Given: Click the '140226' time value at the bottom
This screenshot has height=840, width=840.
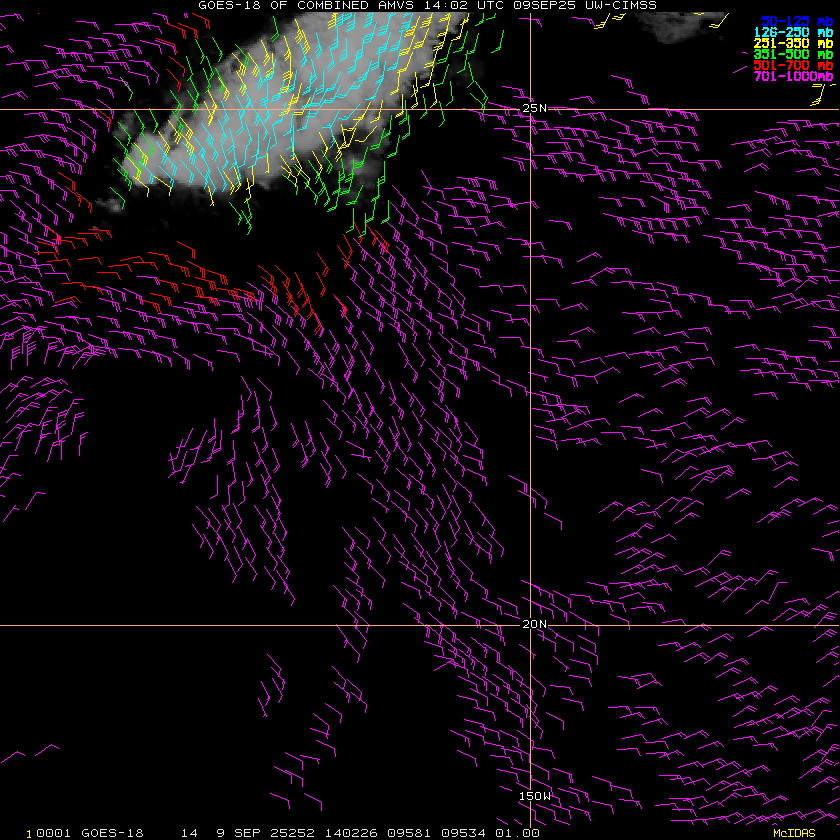Looking at the screenshot, I should [351, 833].
